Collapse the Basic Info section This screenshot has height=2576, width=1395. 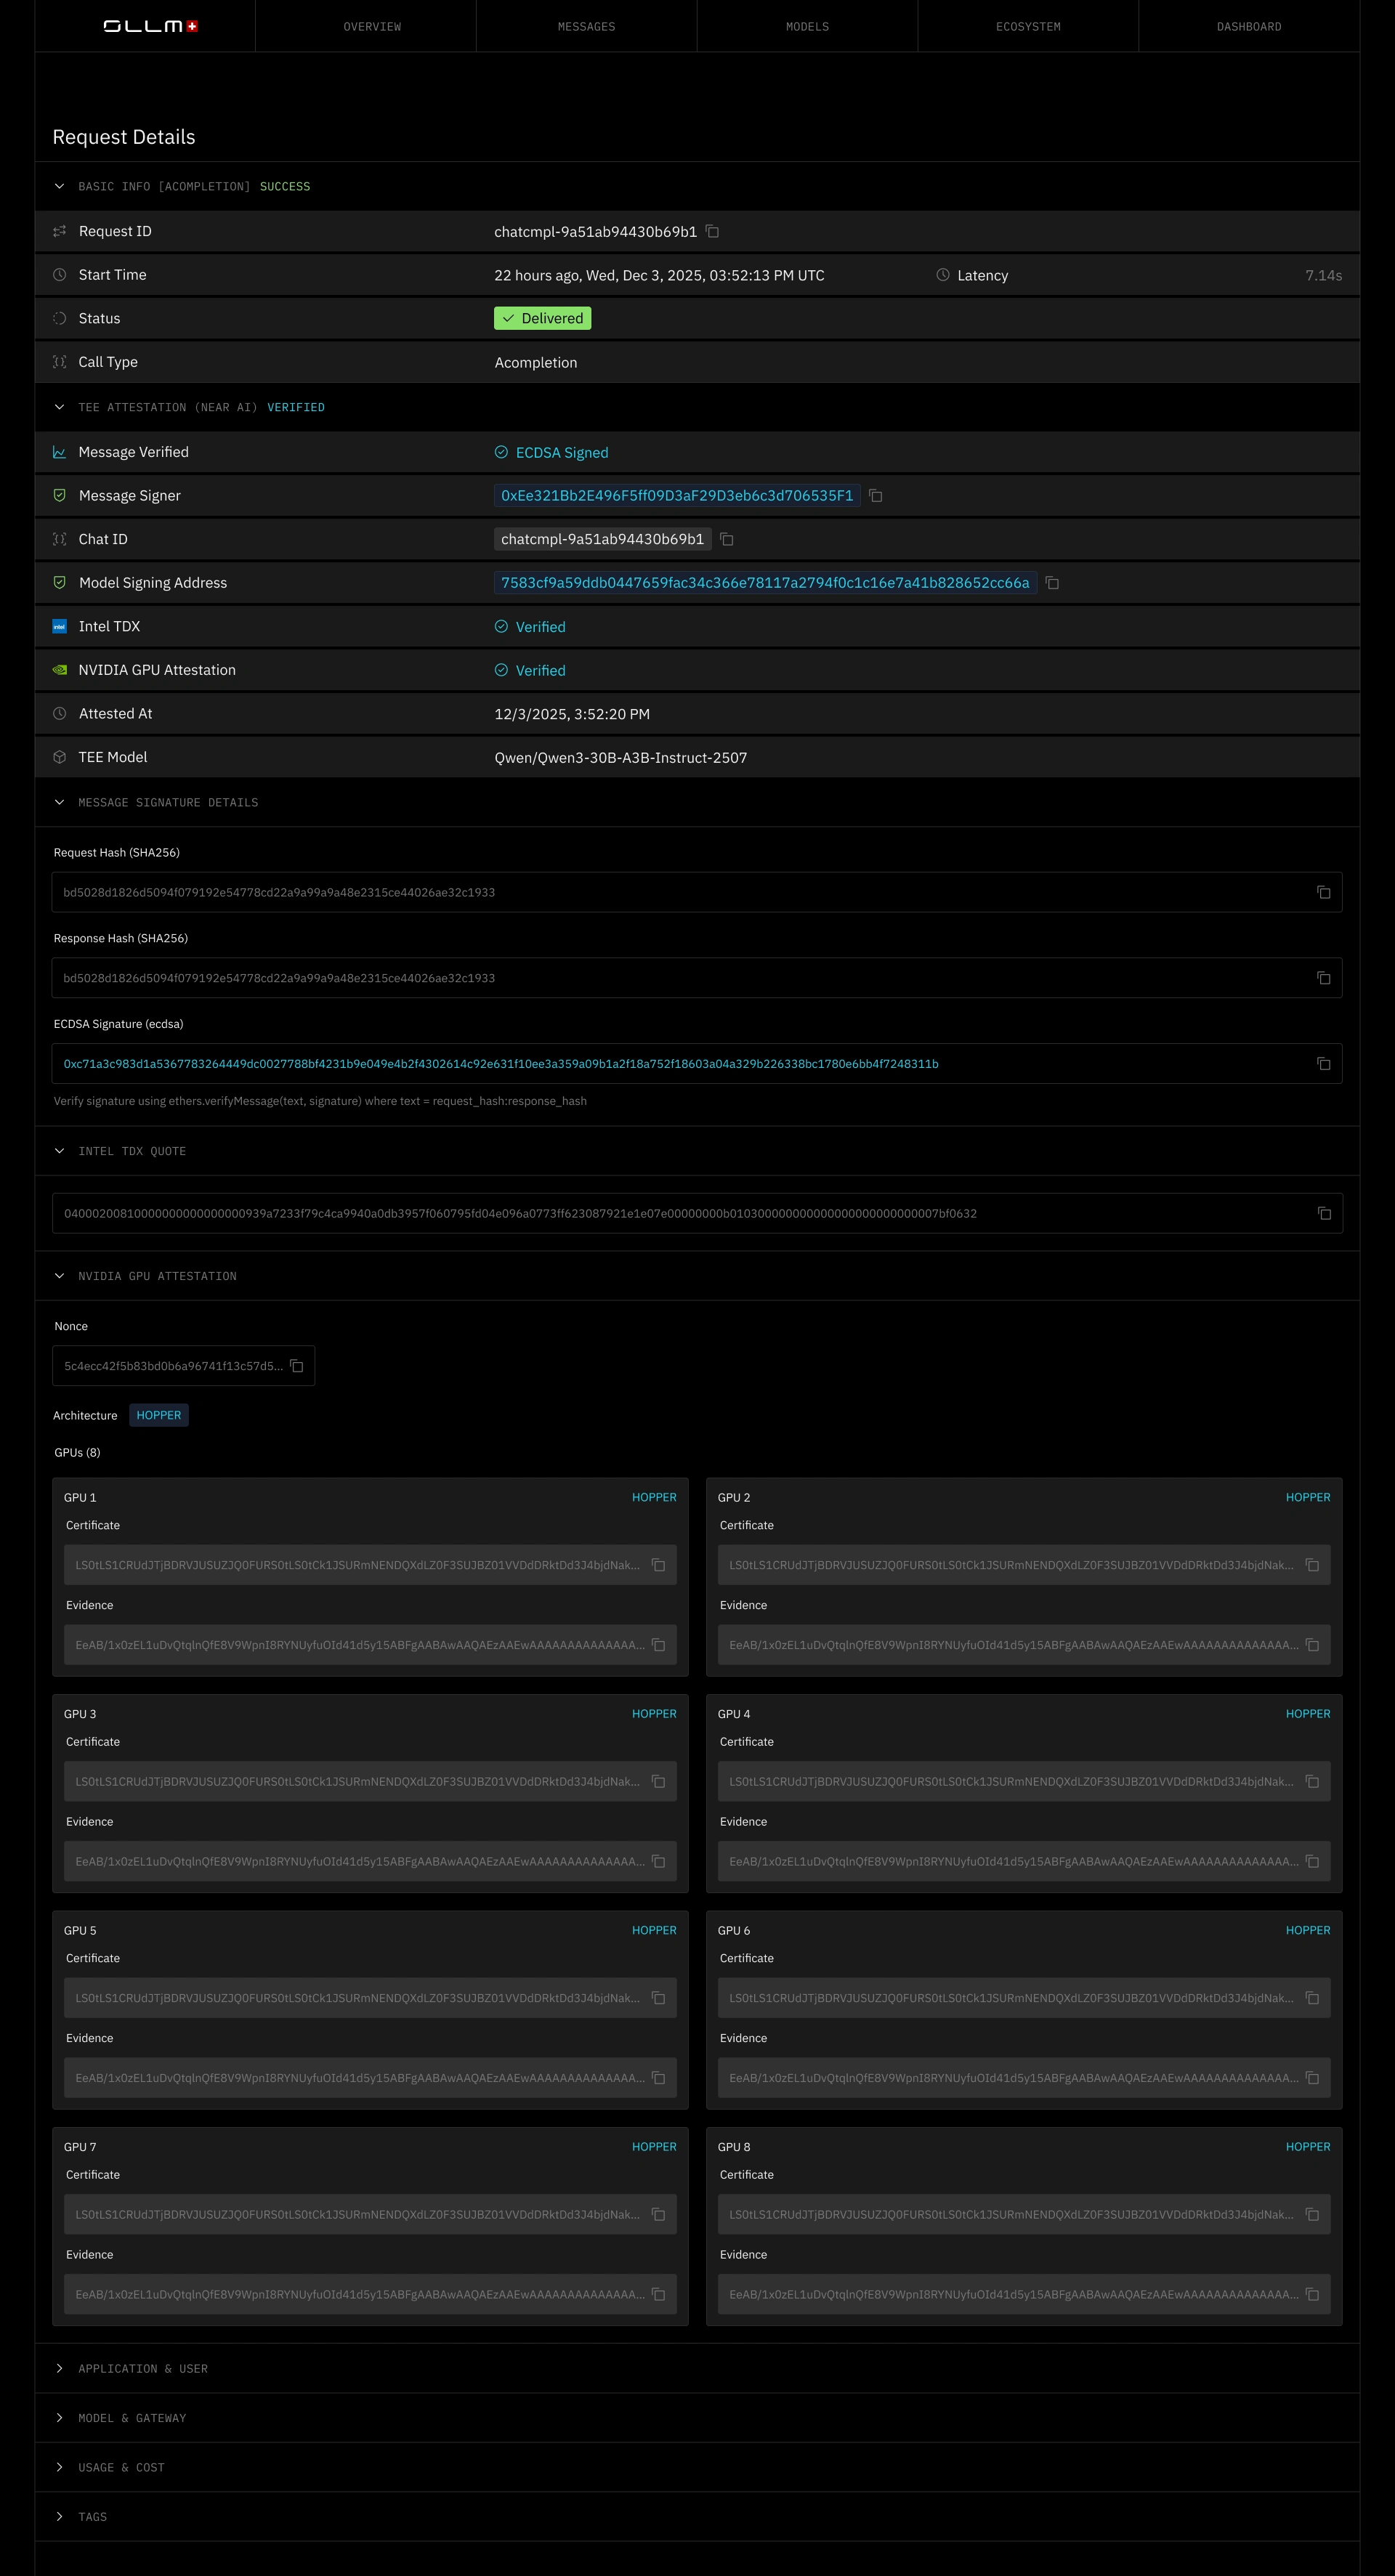(x=59, y=186)
